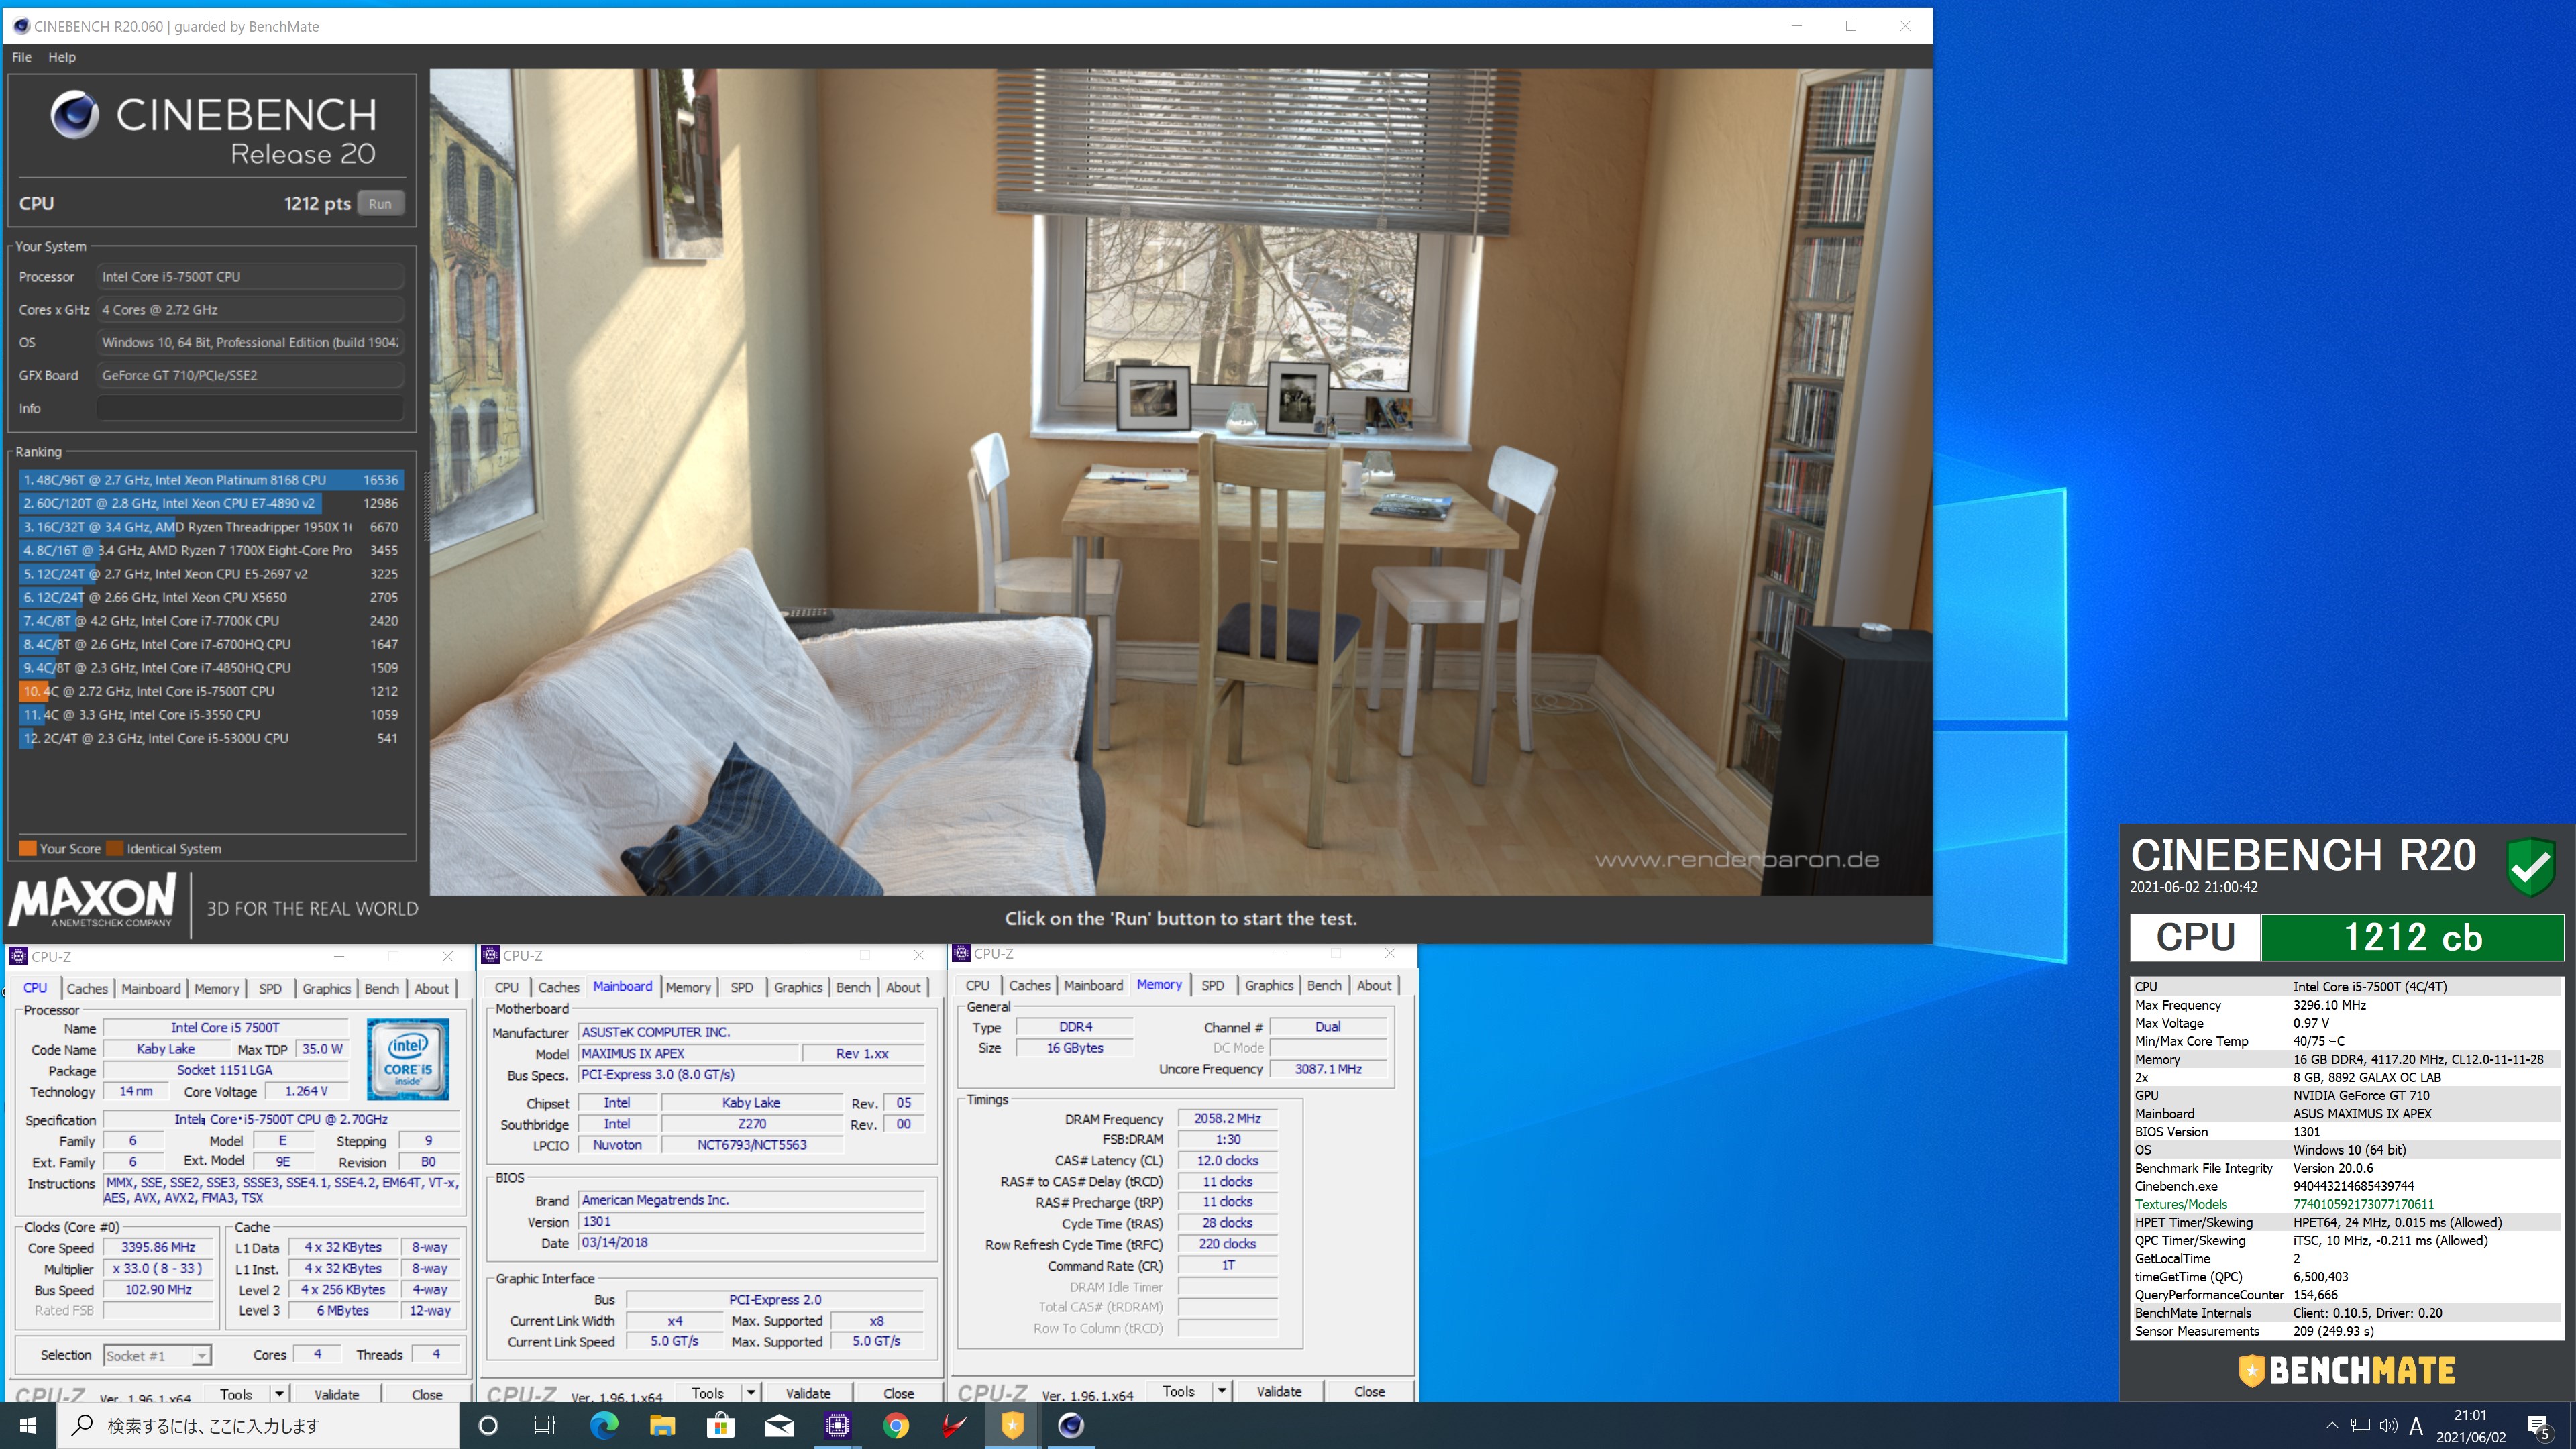Switch to CPU tab in Mainboard CPU-Z window
This screenshot has width=2576, height=1449.
506,987
